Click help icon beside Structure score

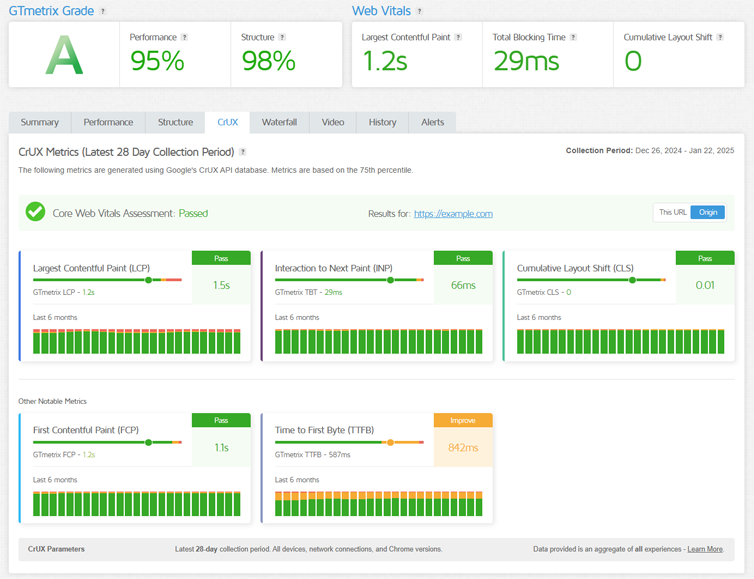click(282, 37)
